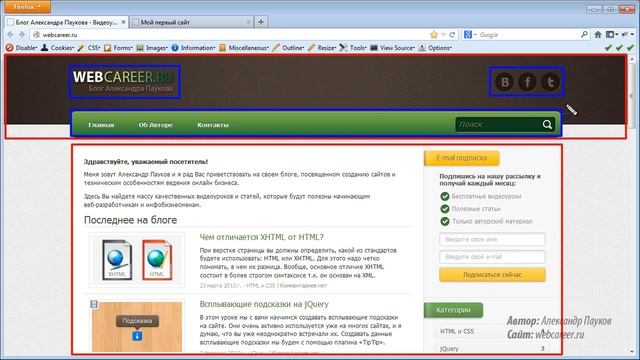Go forward with the browser forward arrow
Screen dimensions: 640x360
pos(22,35)
